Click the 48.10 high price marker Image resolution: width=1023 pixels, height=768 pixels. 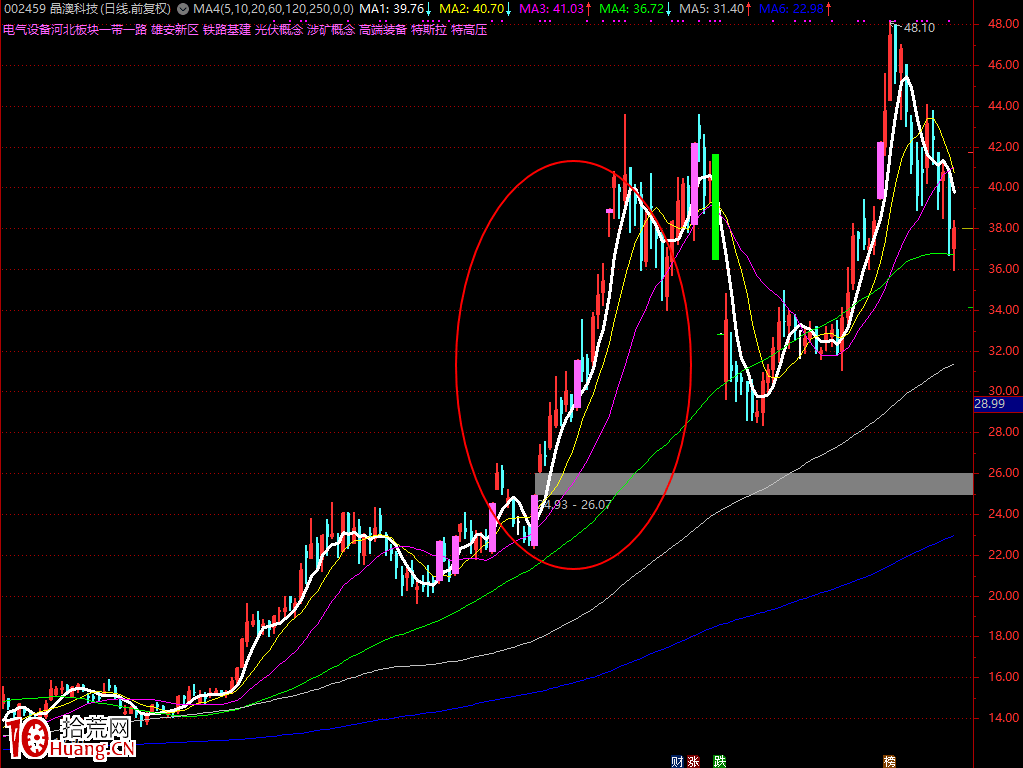click(x=918, y=28)
